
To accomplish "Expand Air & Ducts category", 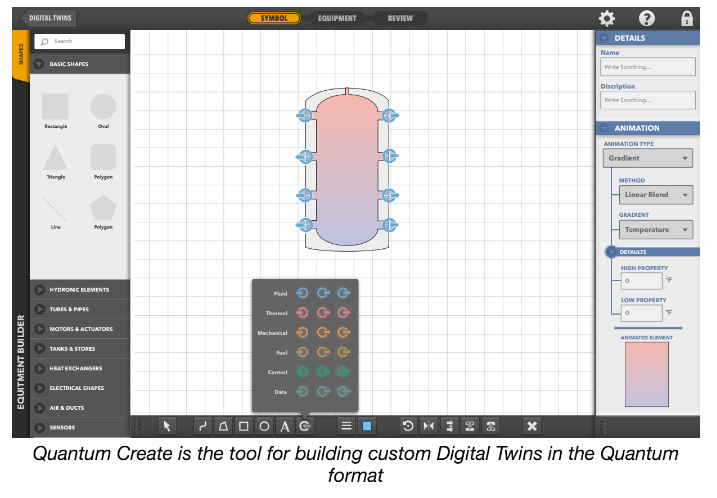I will (x=80, y=407).
